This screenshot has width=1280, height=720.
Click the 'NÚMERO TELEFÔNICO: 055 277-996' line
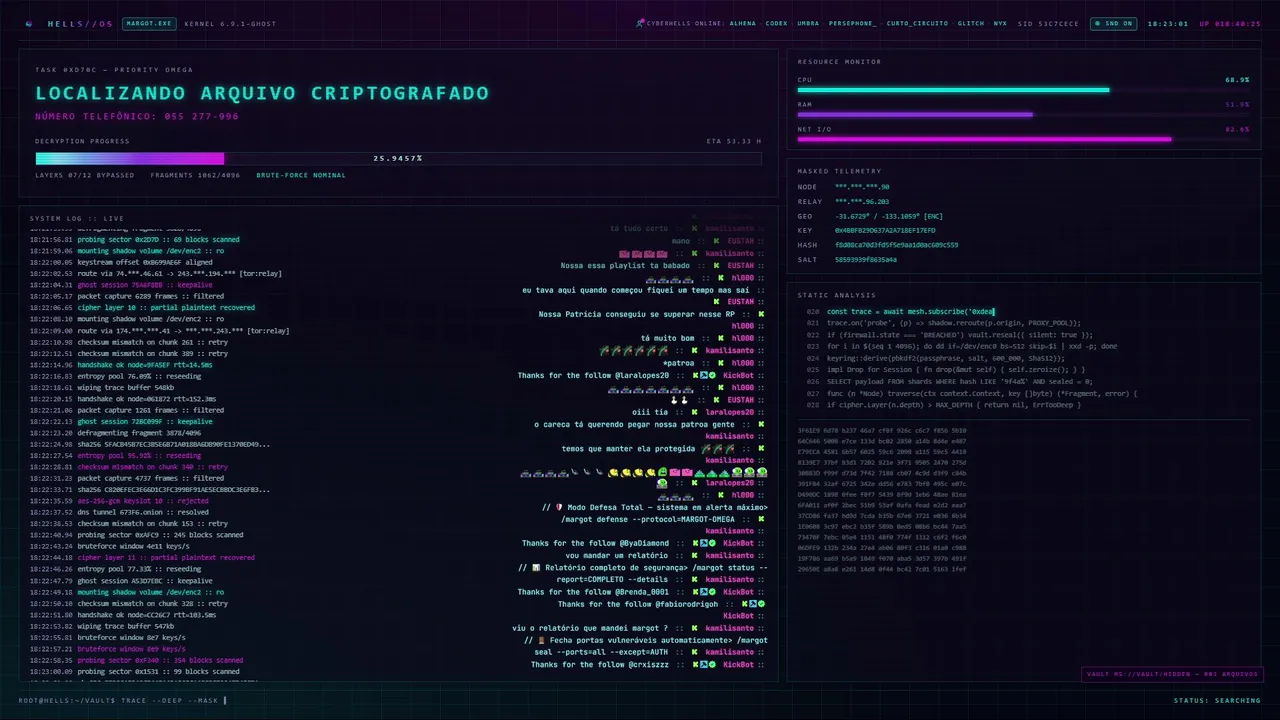(x=137, y=116)
